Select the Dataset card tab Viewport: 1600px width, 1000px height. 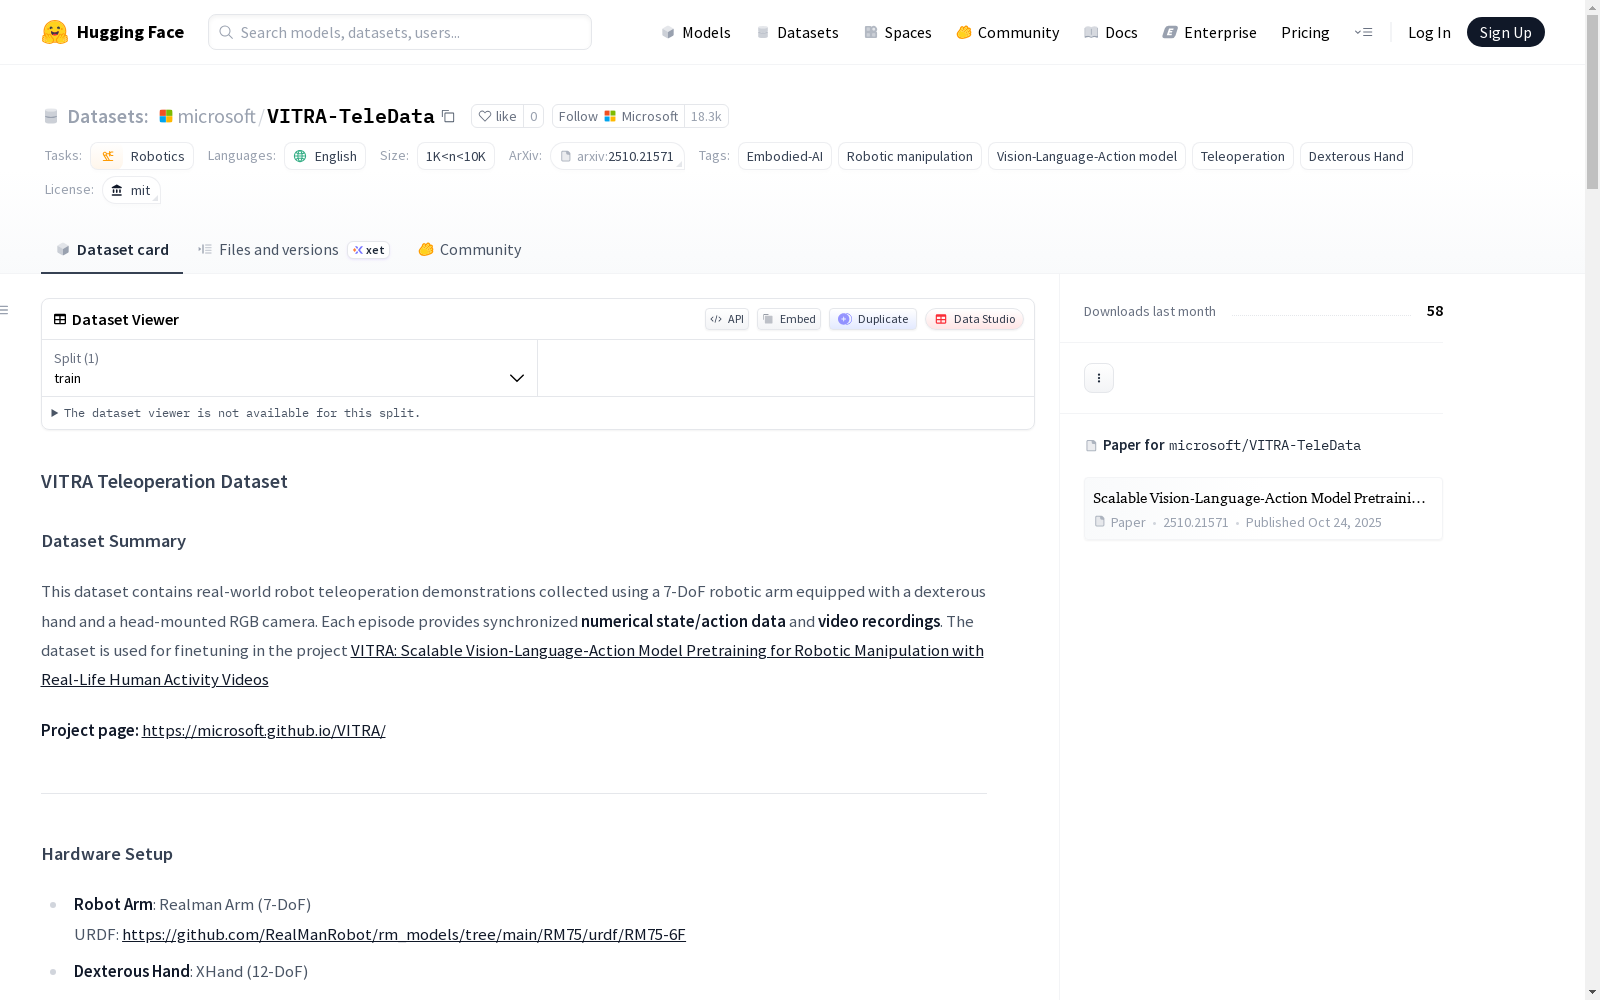coord(112,250)
